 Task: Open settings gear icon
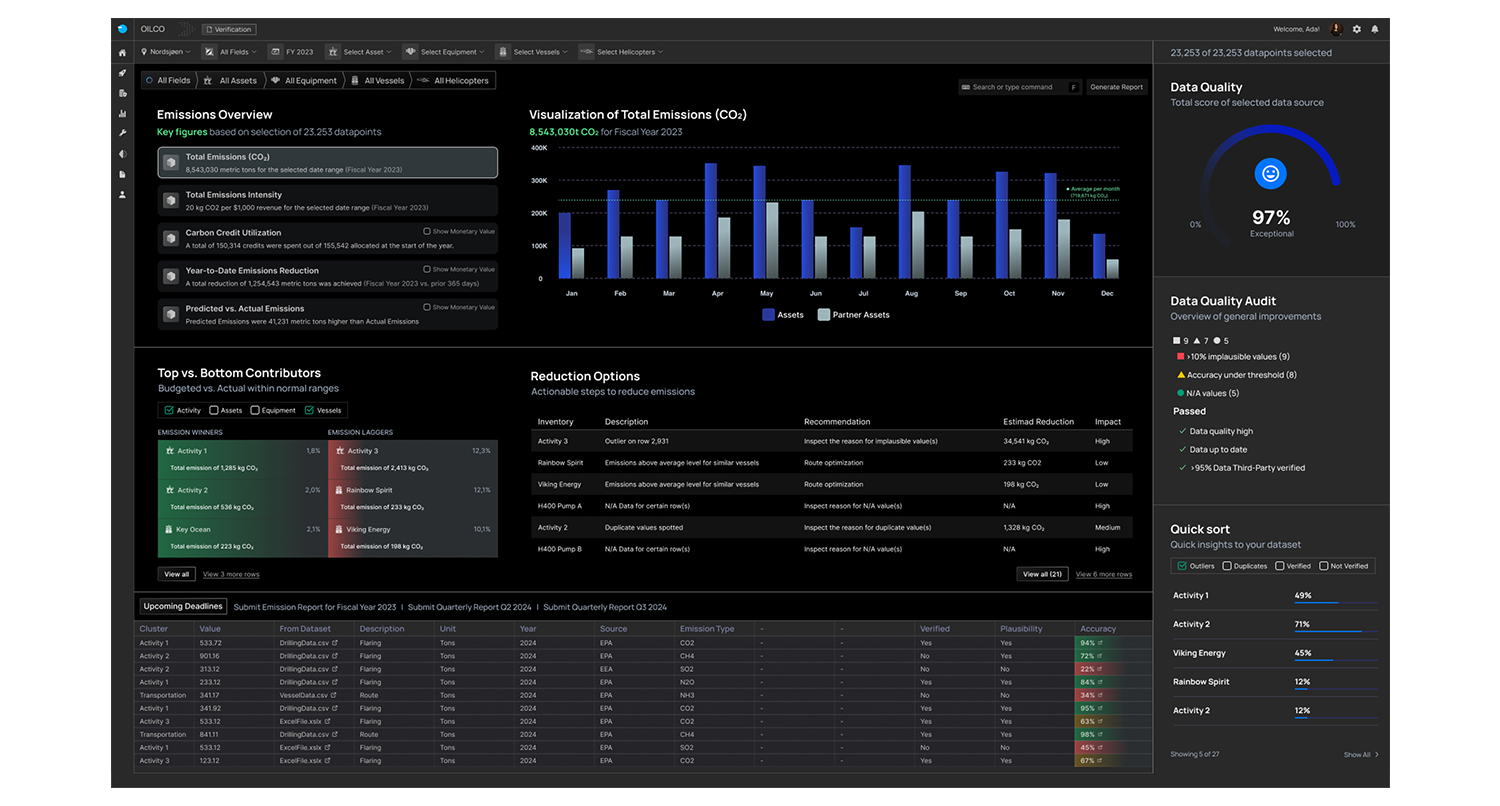tap(1356, 29)
